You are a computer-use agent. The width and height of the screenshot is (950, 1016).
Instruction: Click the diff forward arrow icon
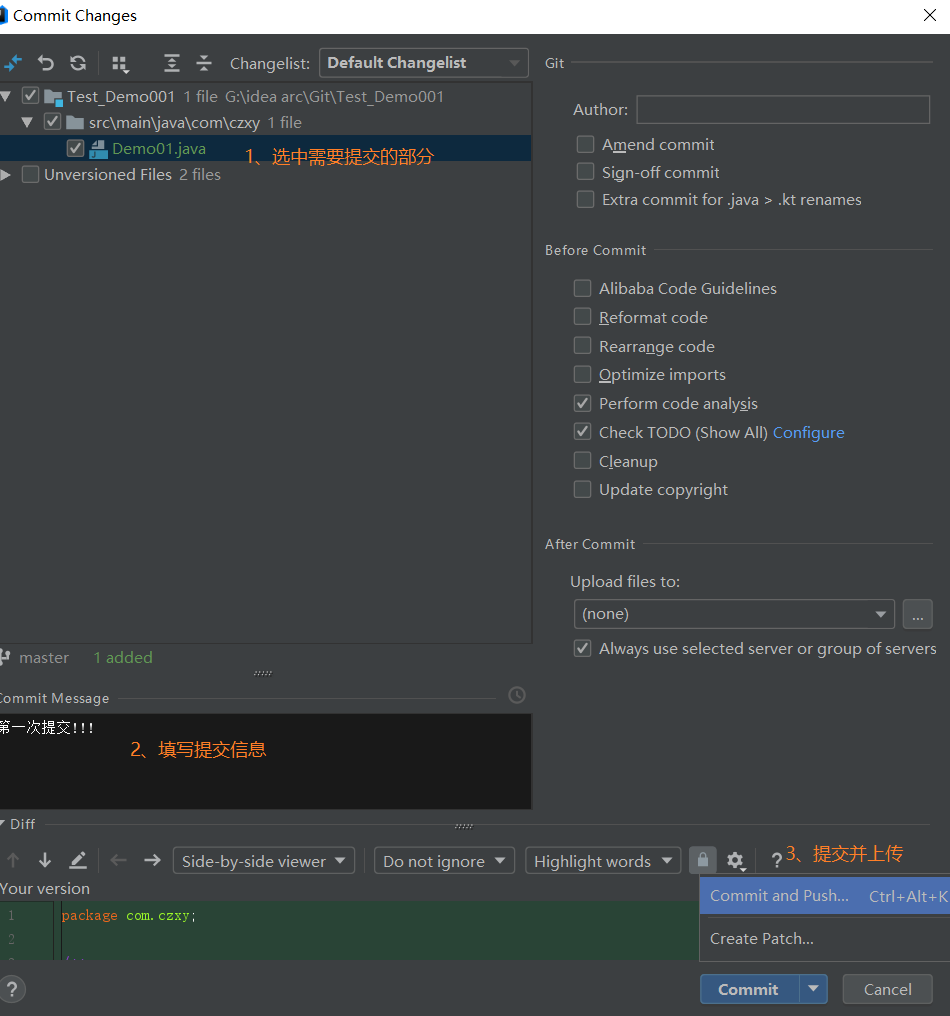click(152, 860)
